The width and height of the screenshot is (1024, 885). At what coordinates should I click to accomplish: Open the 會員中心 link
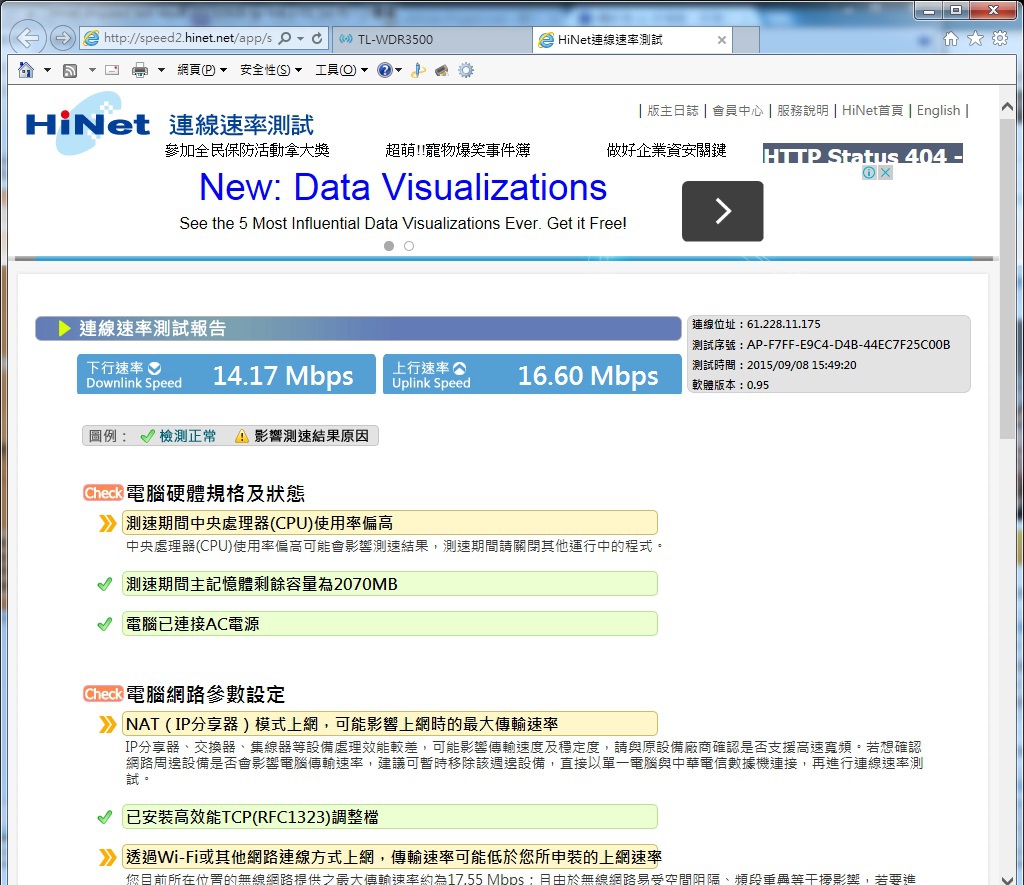(x=737, y=110)
